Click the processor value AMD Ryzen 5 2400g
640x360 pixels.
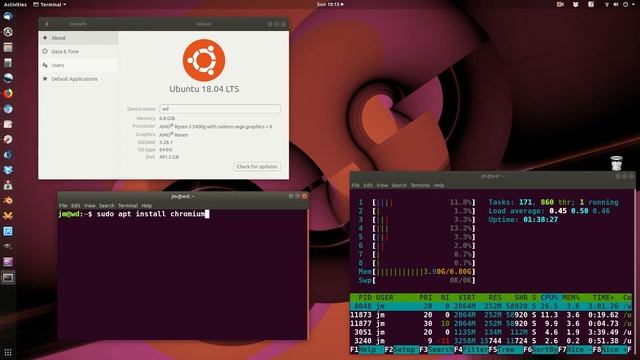216,127
